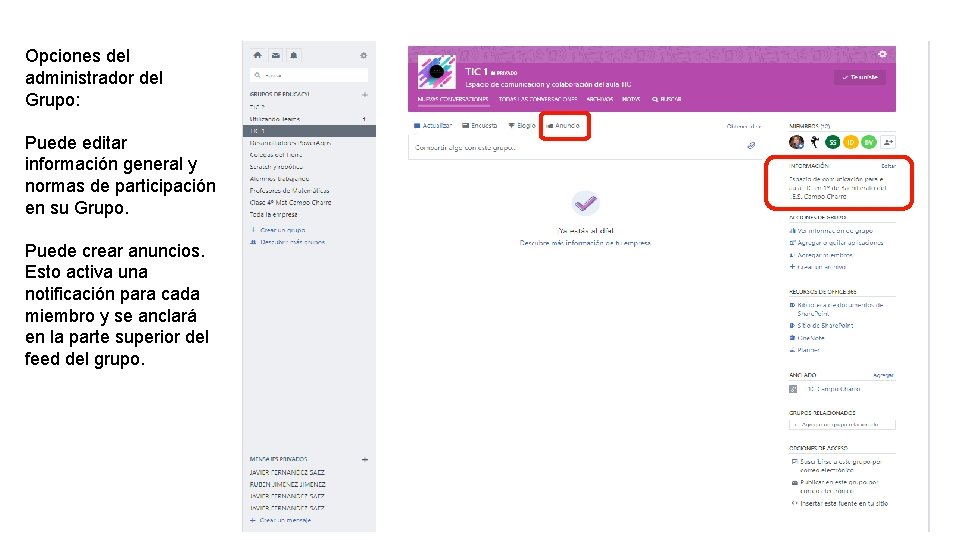This screenshot has width=960, height=540.
Task: Click Descubre más información de tu empresa link
Action: click(585, 243)
